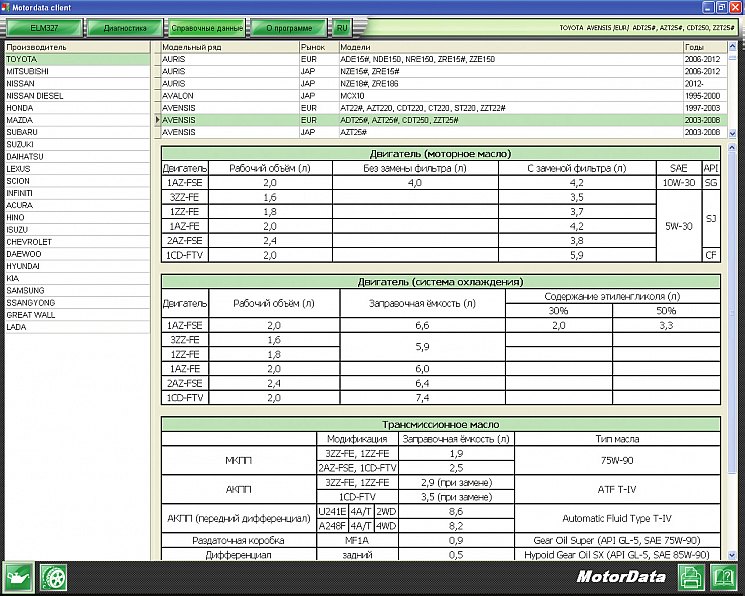745x596 pixels.
Task: Select the Справочные данные tab
Action: click(x=207, y=28)
